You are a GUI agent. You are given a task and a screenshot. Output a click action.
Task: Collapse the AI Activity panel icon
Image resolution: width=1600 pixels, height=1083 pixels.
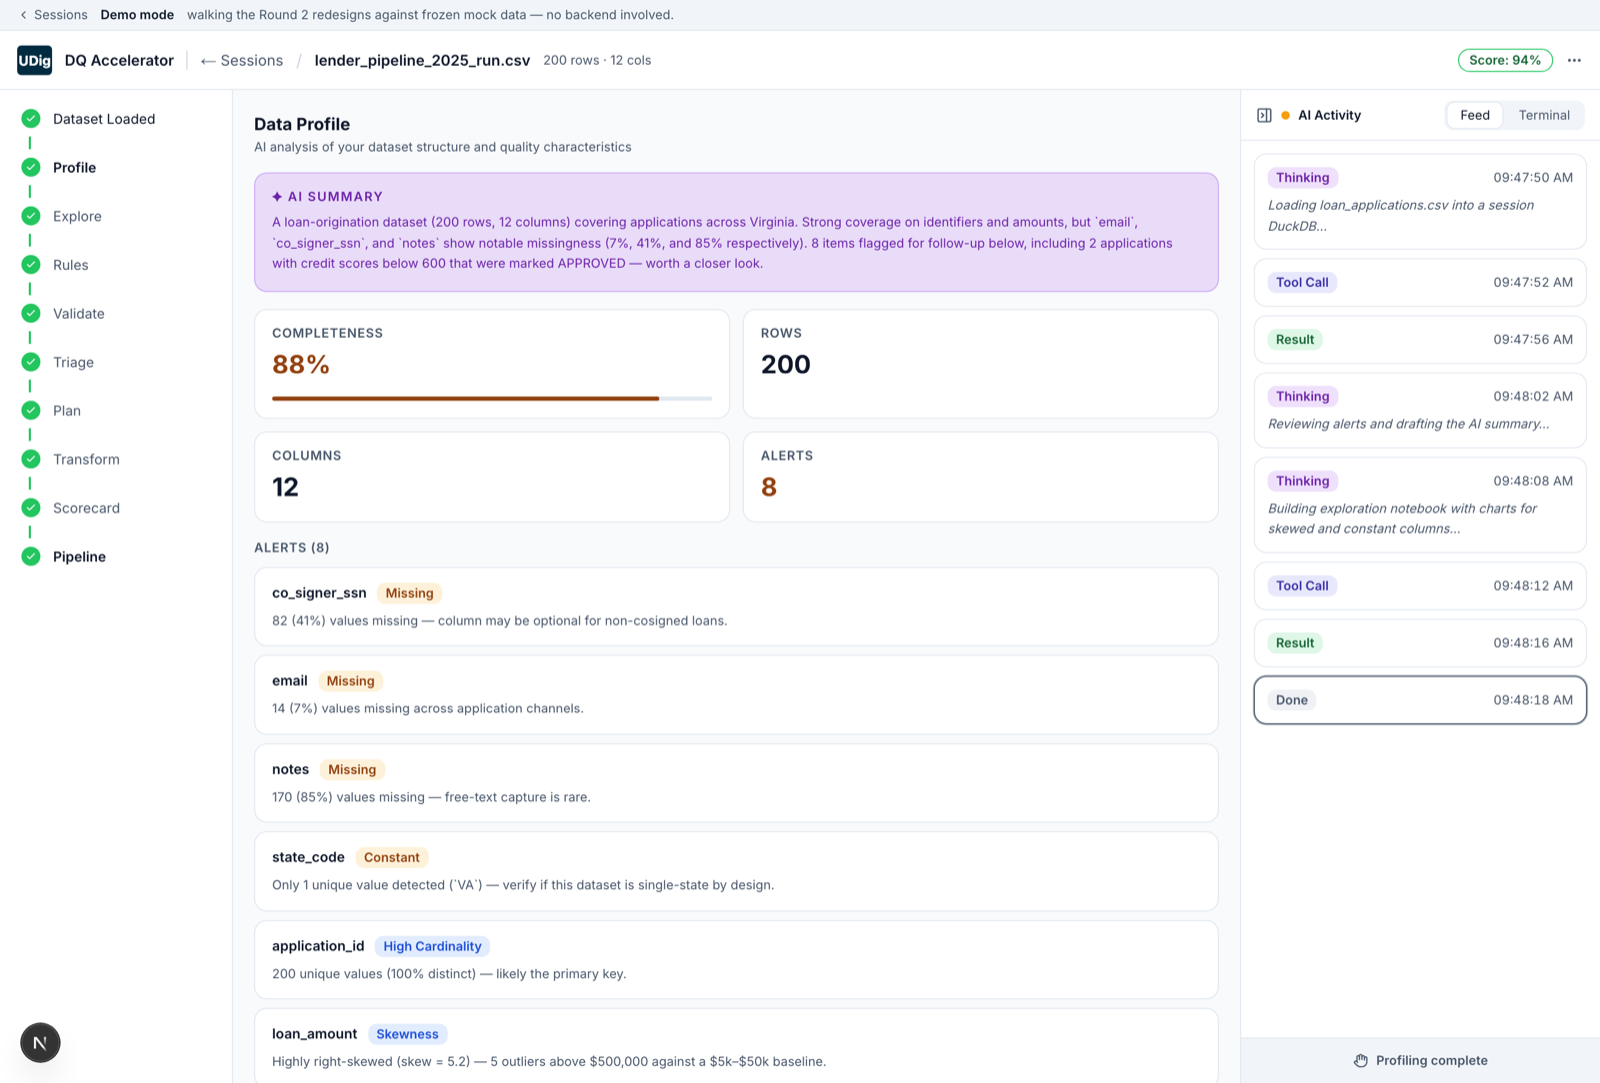pyautogui.click(x=1264, y=115)
